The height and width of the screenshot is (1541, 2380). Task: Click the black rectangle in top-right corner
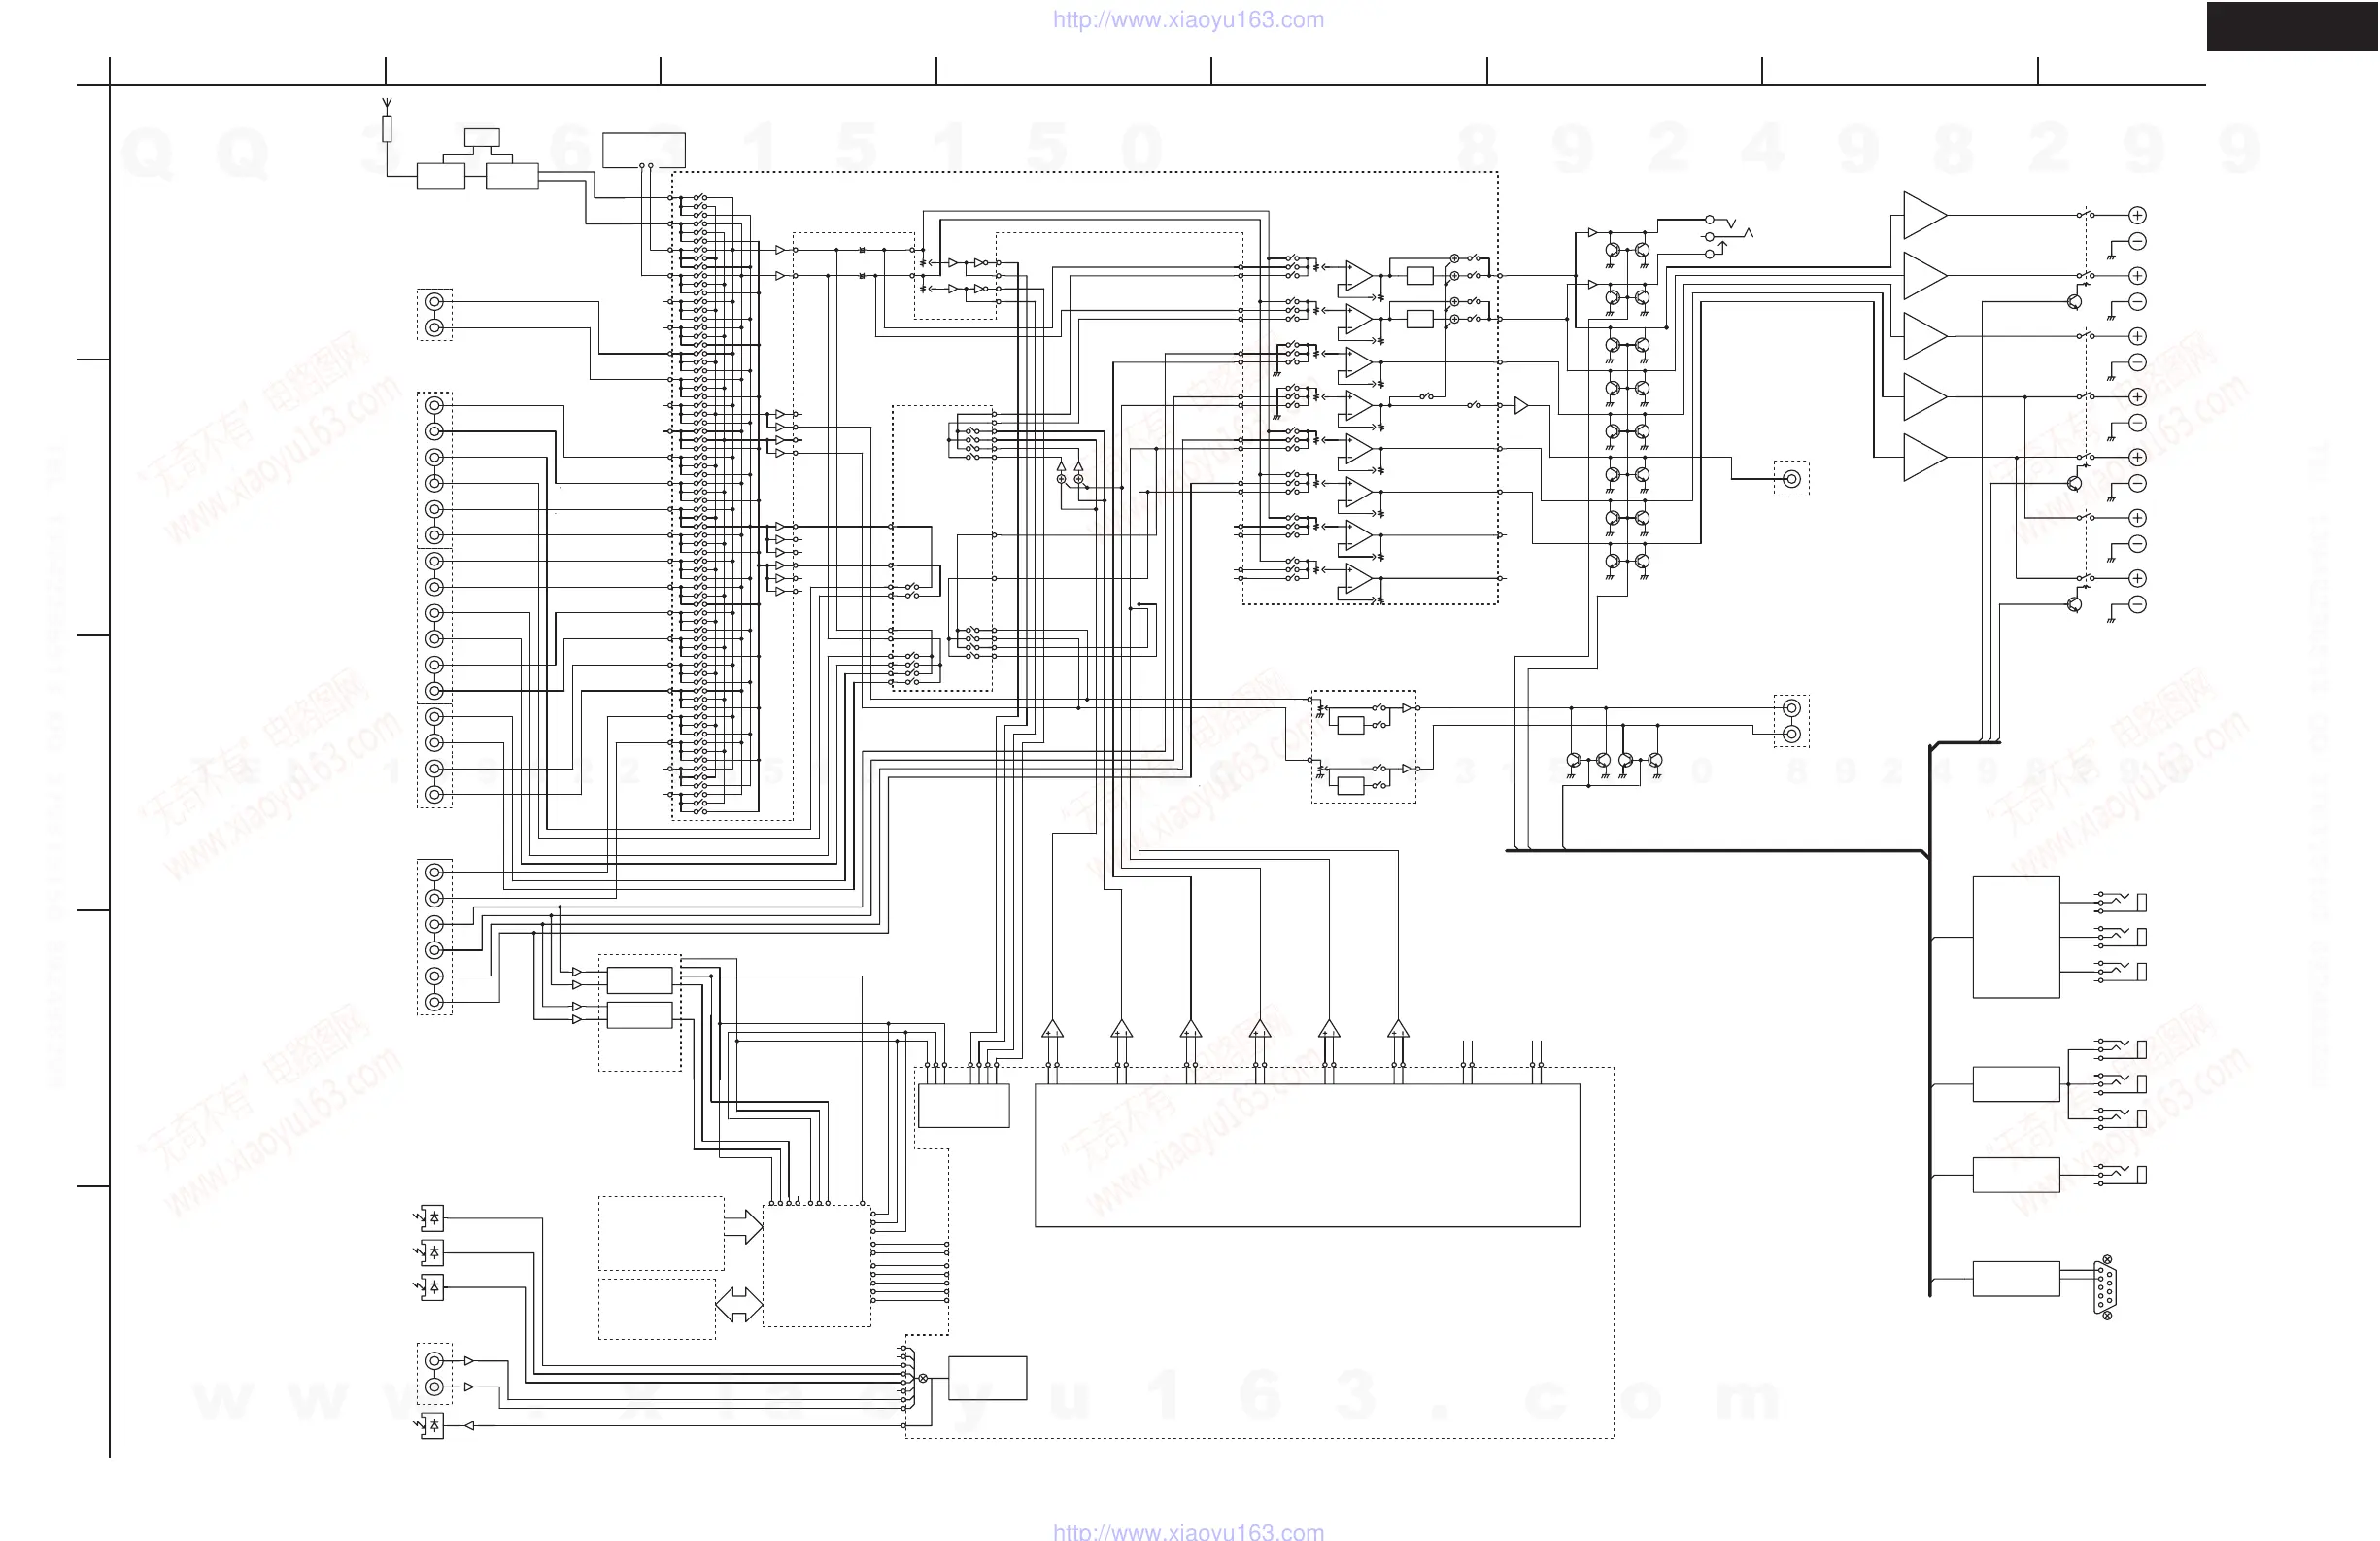[2293, 26]
